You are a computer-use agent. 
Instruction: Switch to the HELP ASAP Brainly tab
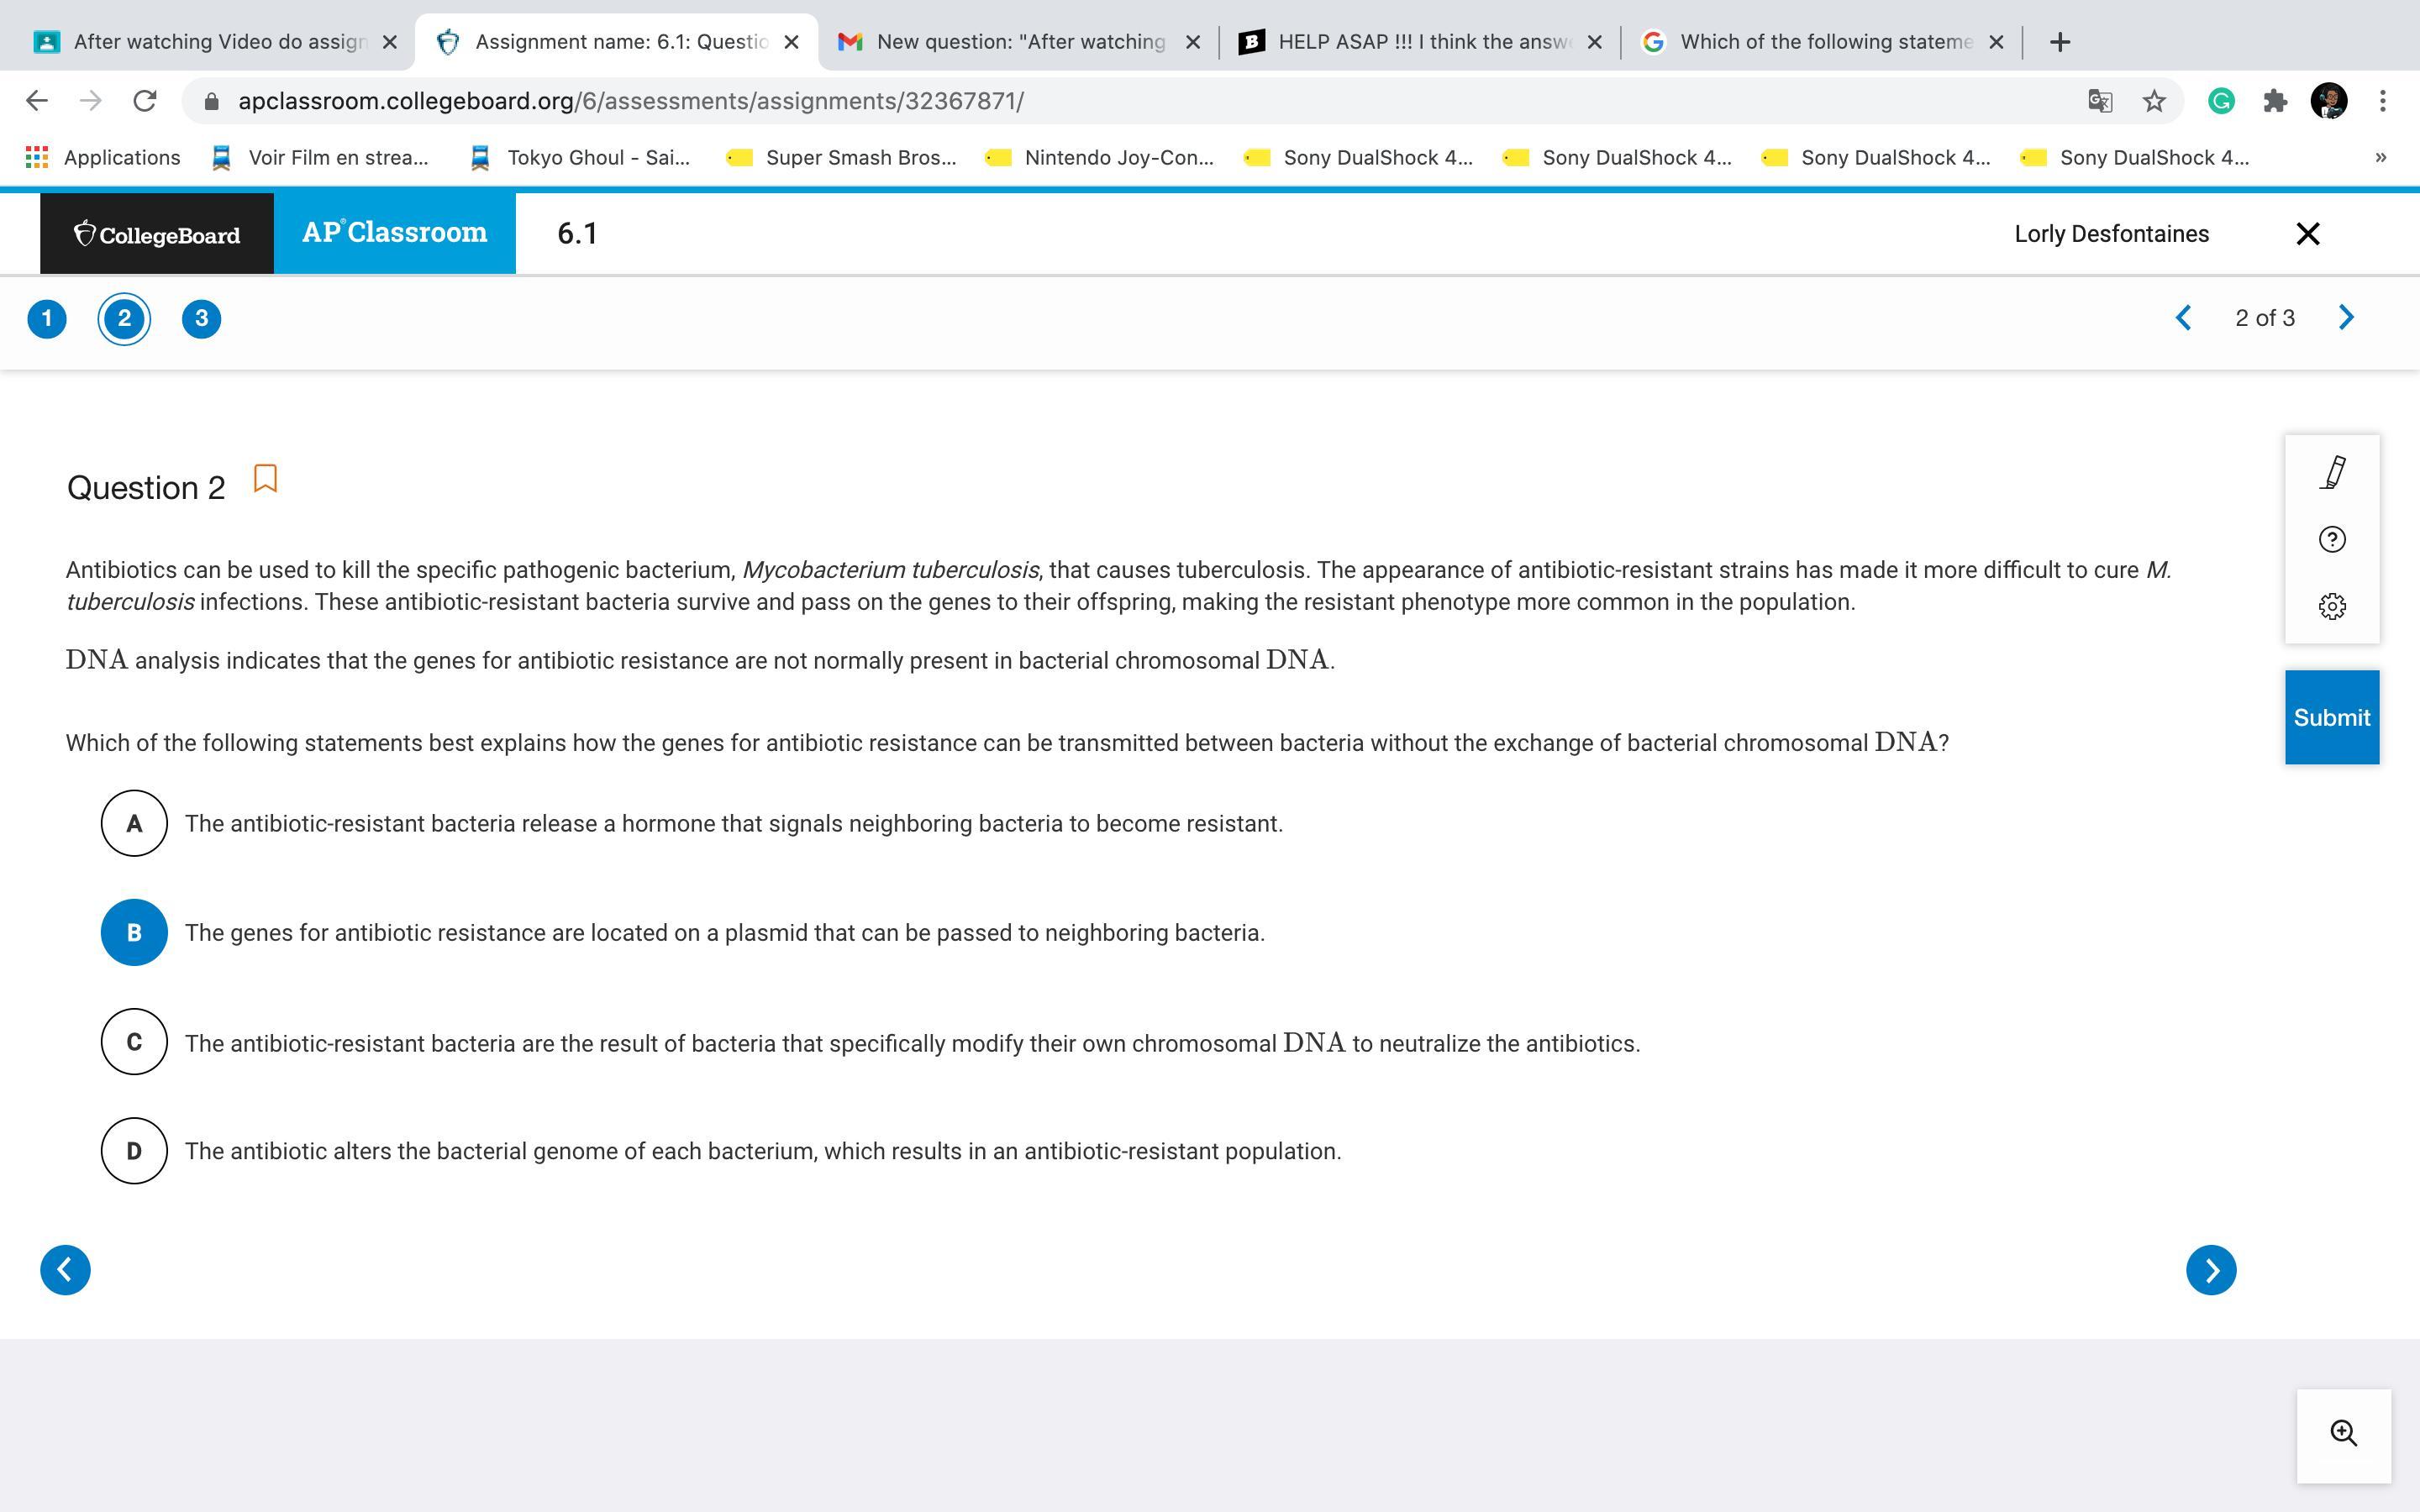(x=1420, y=42)
